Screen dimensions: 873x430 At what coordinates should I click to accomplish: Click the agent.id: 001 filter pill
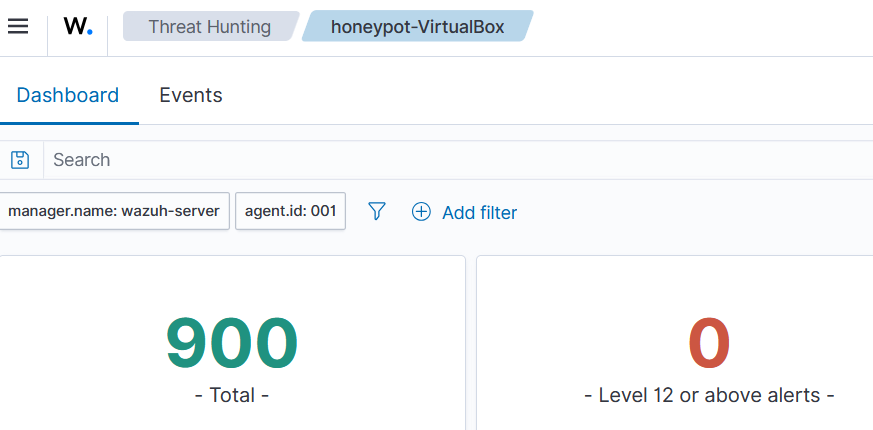click(x=291, y=211)
